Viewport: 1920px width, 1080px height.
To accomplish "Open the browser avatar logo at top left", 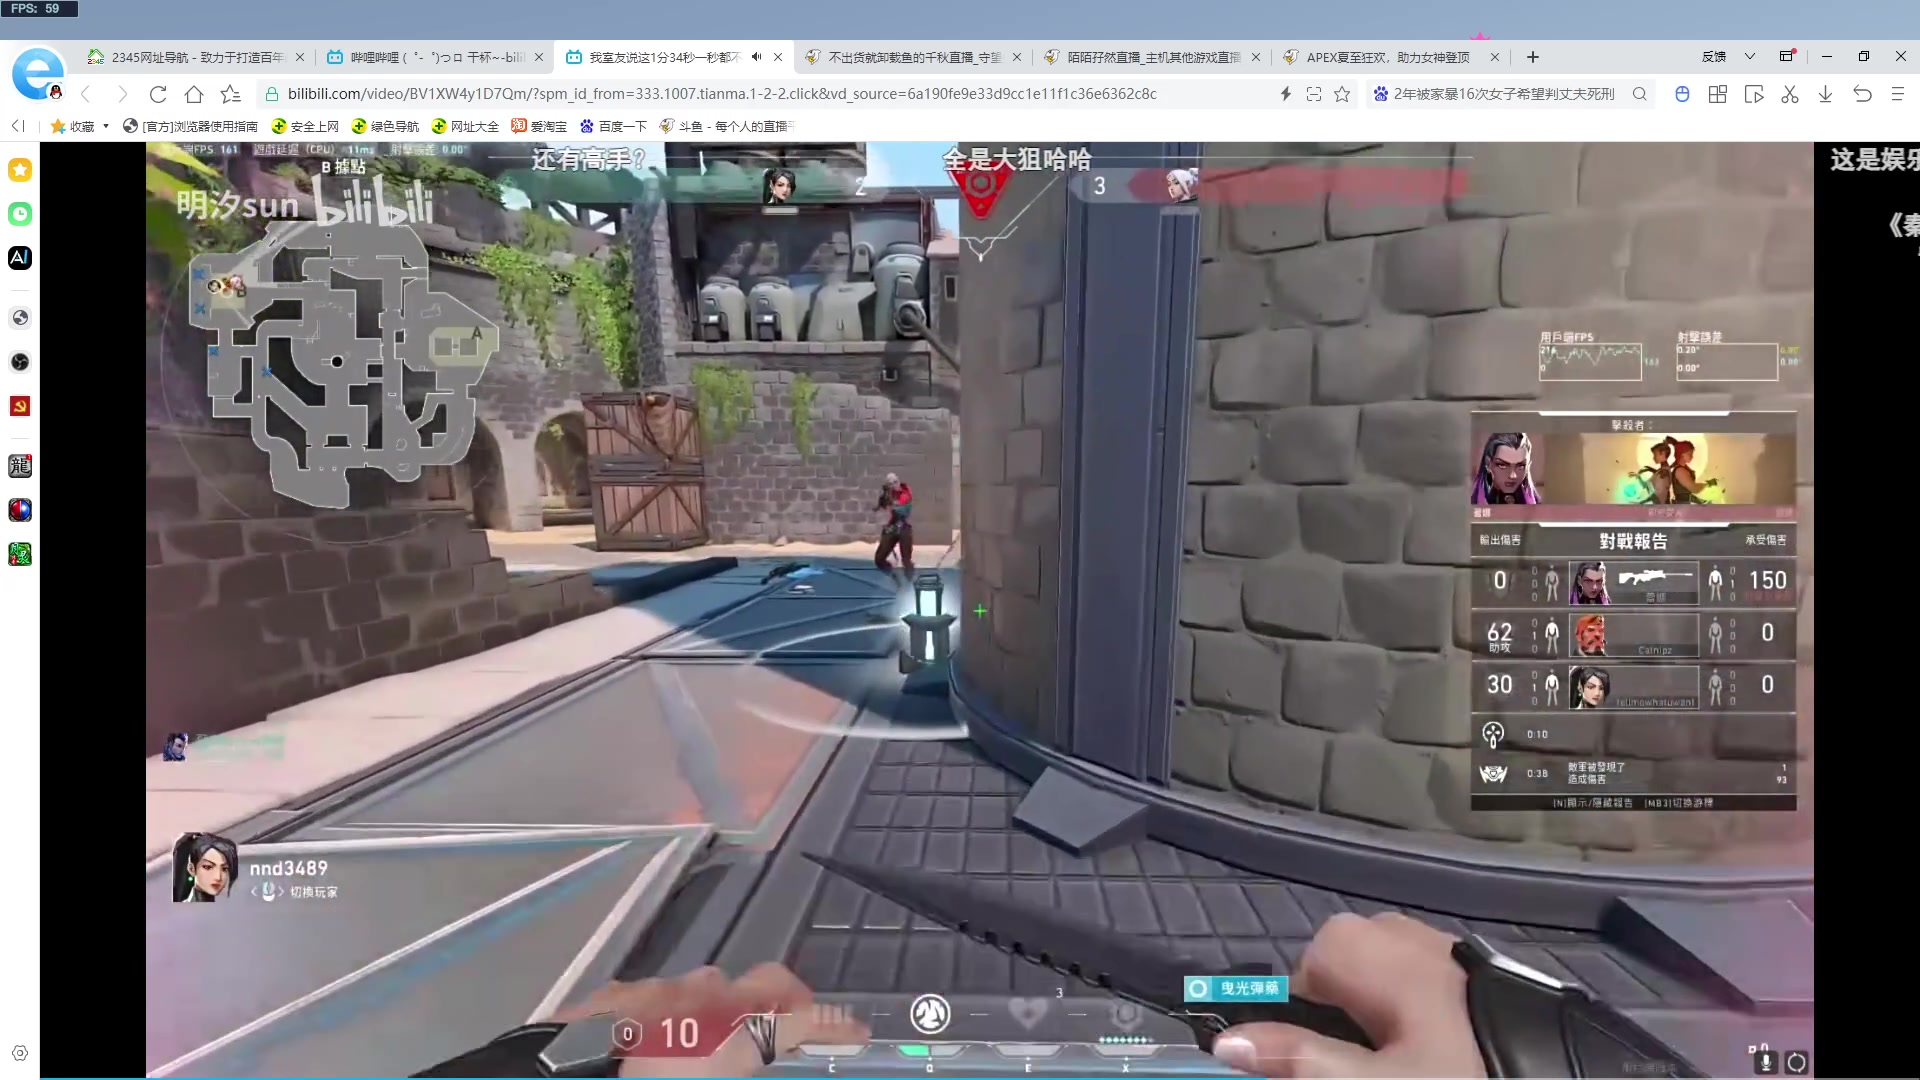I will point(37,74).
